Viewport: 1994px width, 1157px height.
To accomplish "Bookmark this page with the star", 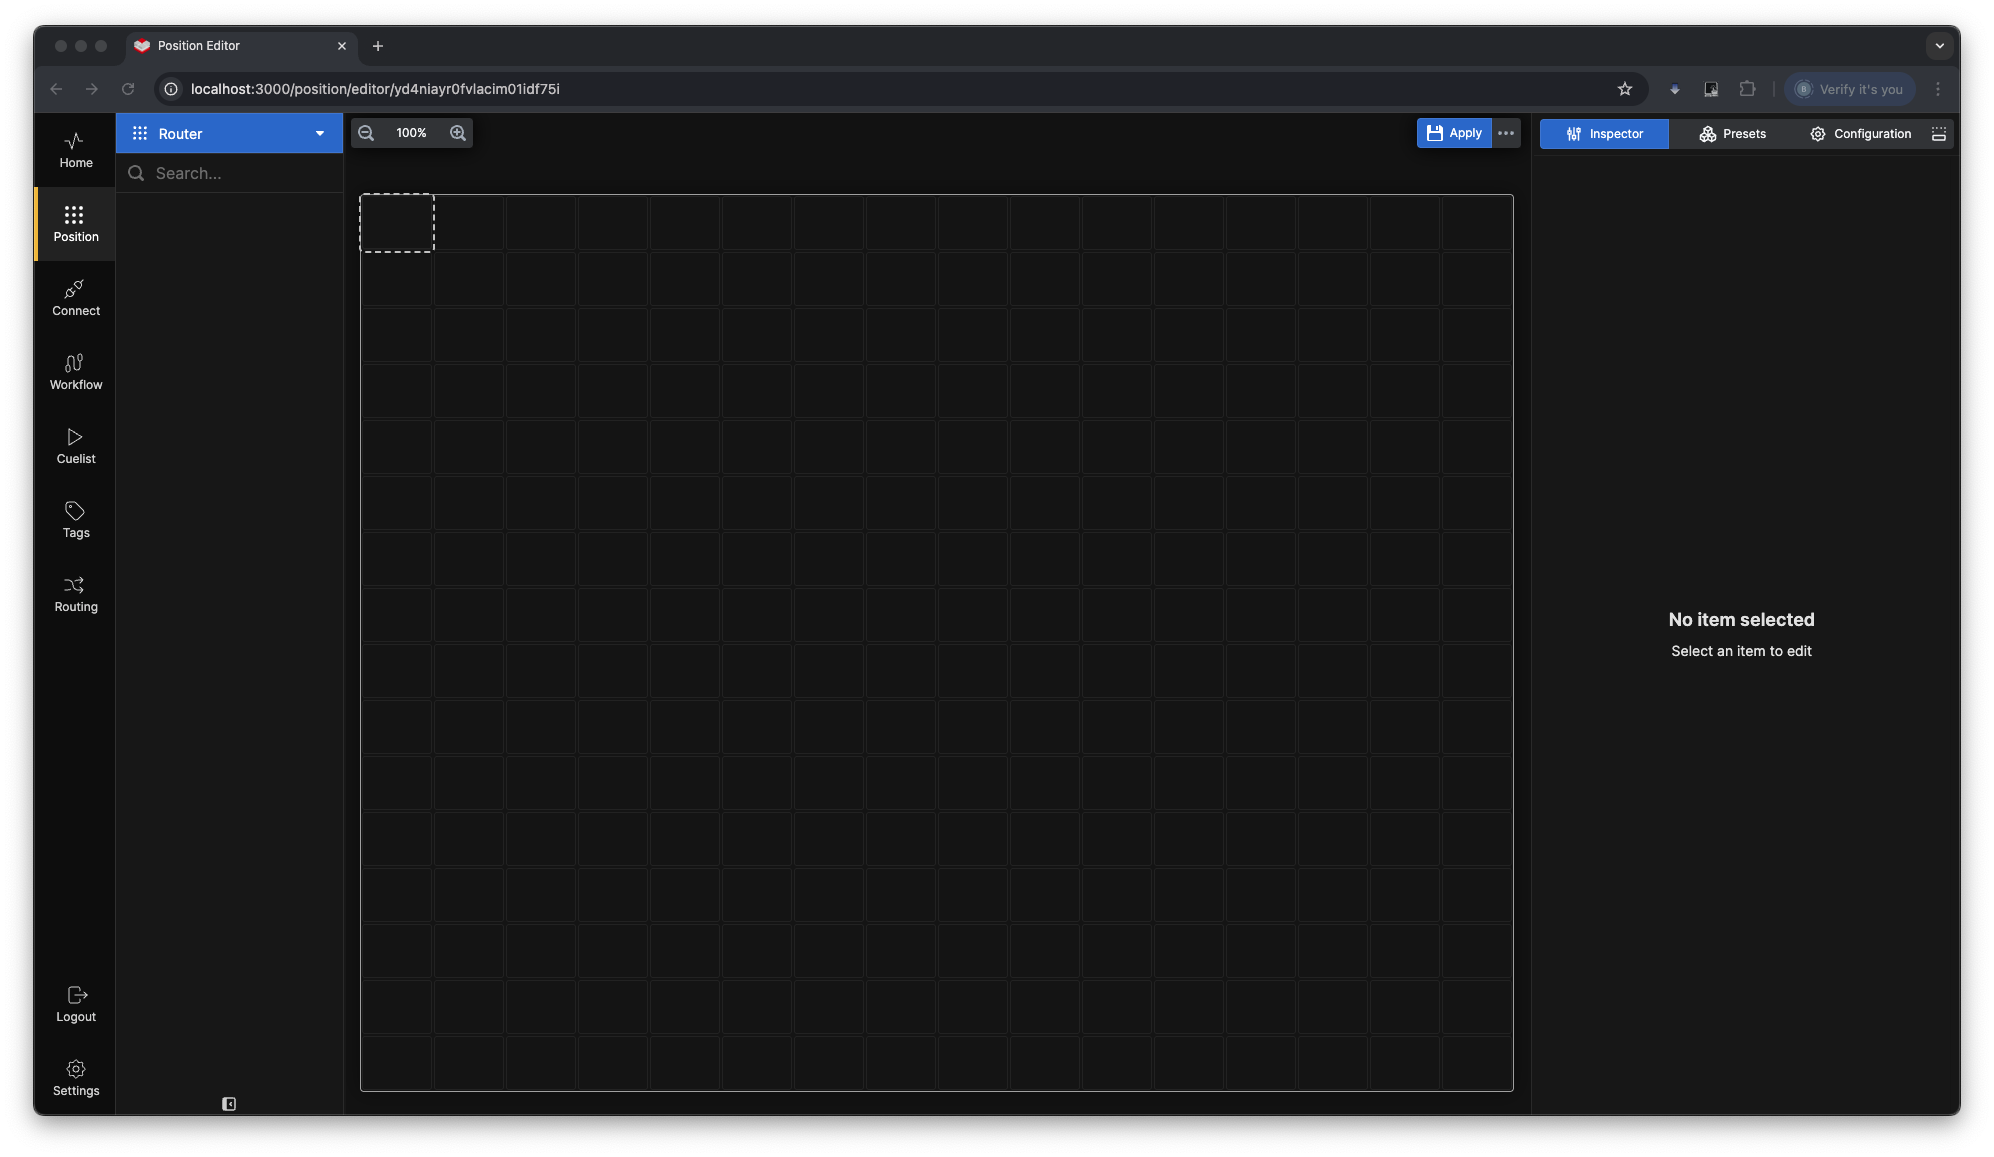I will (1625, 89).
